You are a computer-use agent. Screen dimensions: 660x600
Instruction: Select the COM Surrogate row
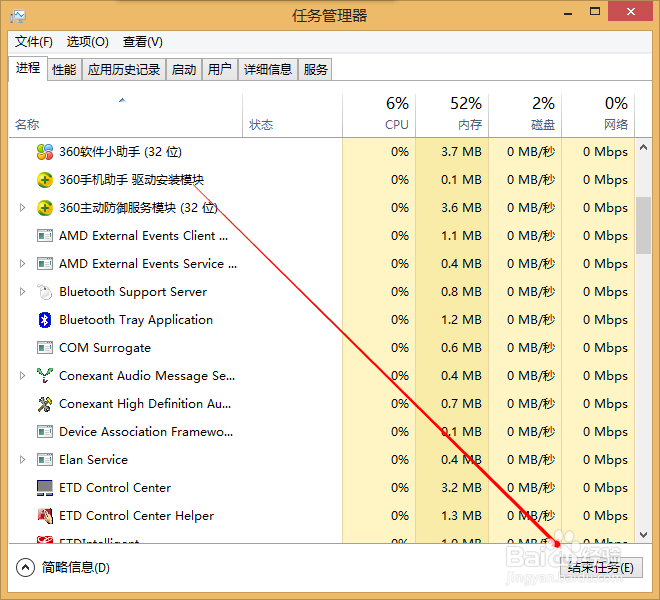[322, 348]
